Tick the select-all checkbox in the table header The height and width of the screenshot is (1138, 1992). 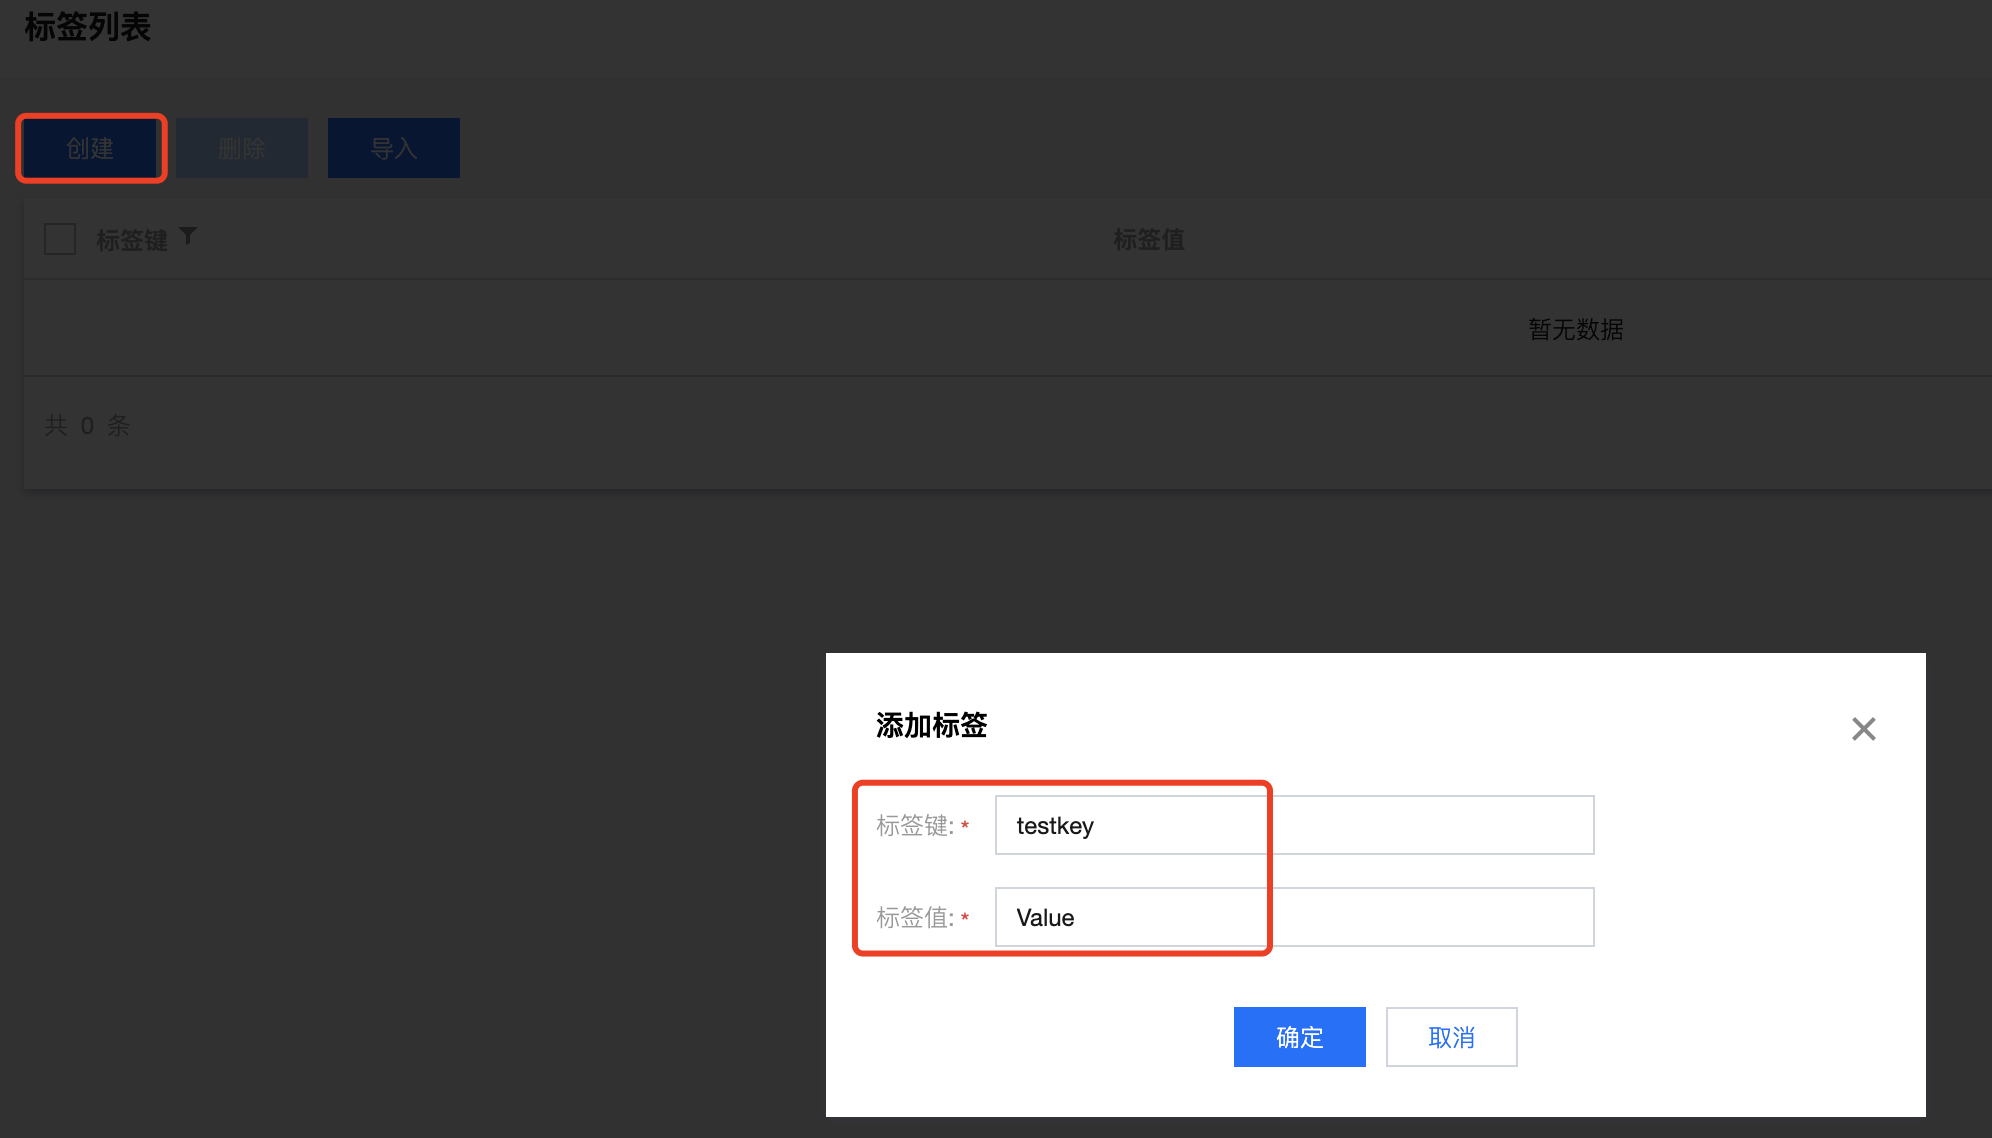tap(60, 239)
